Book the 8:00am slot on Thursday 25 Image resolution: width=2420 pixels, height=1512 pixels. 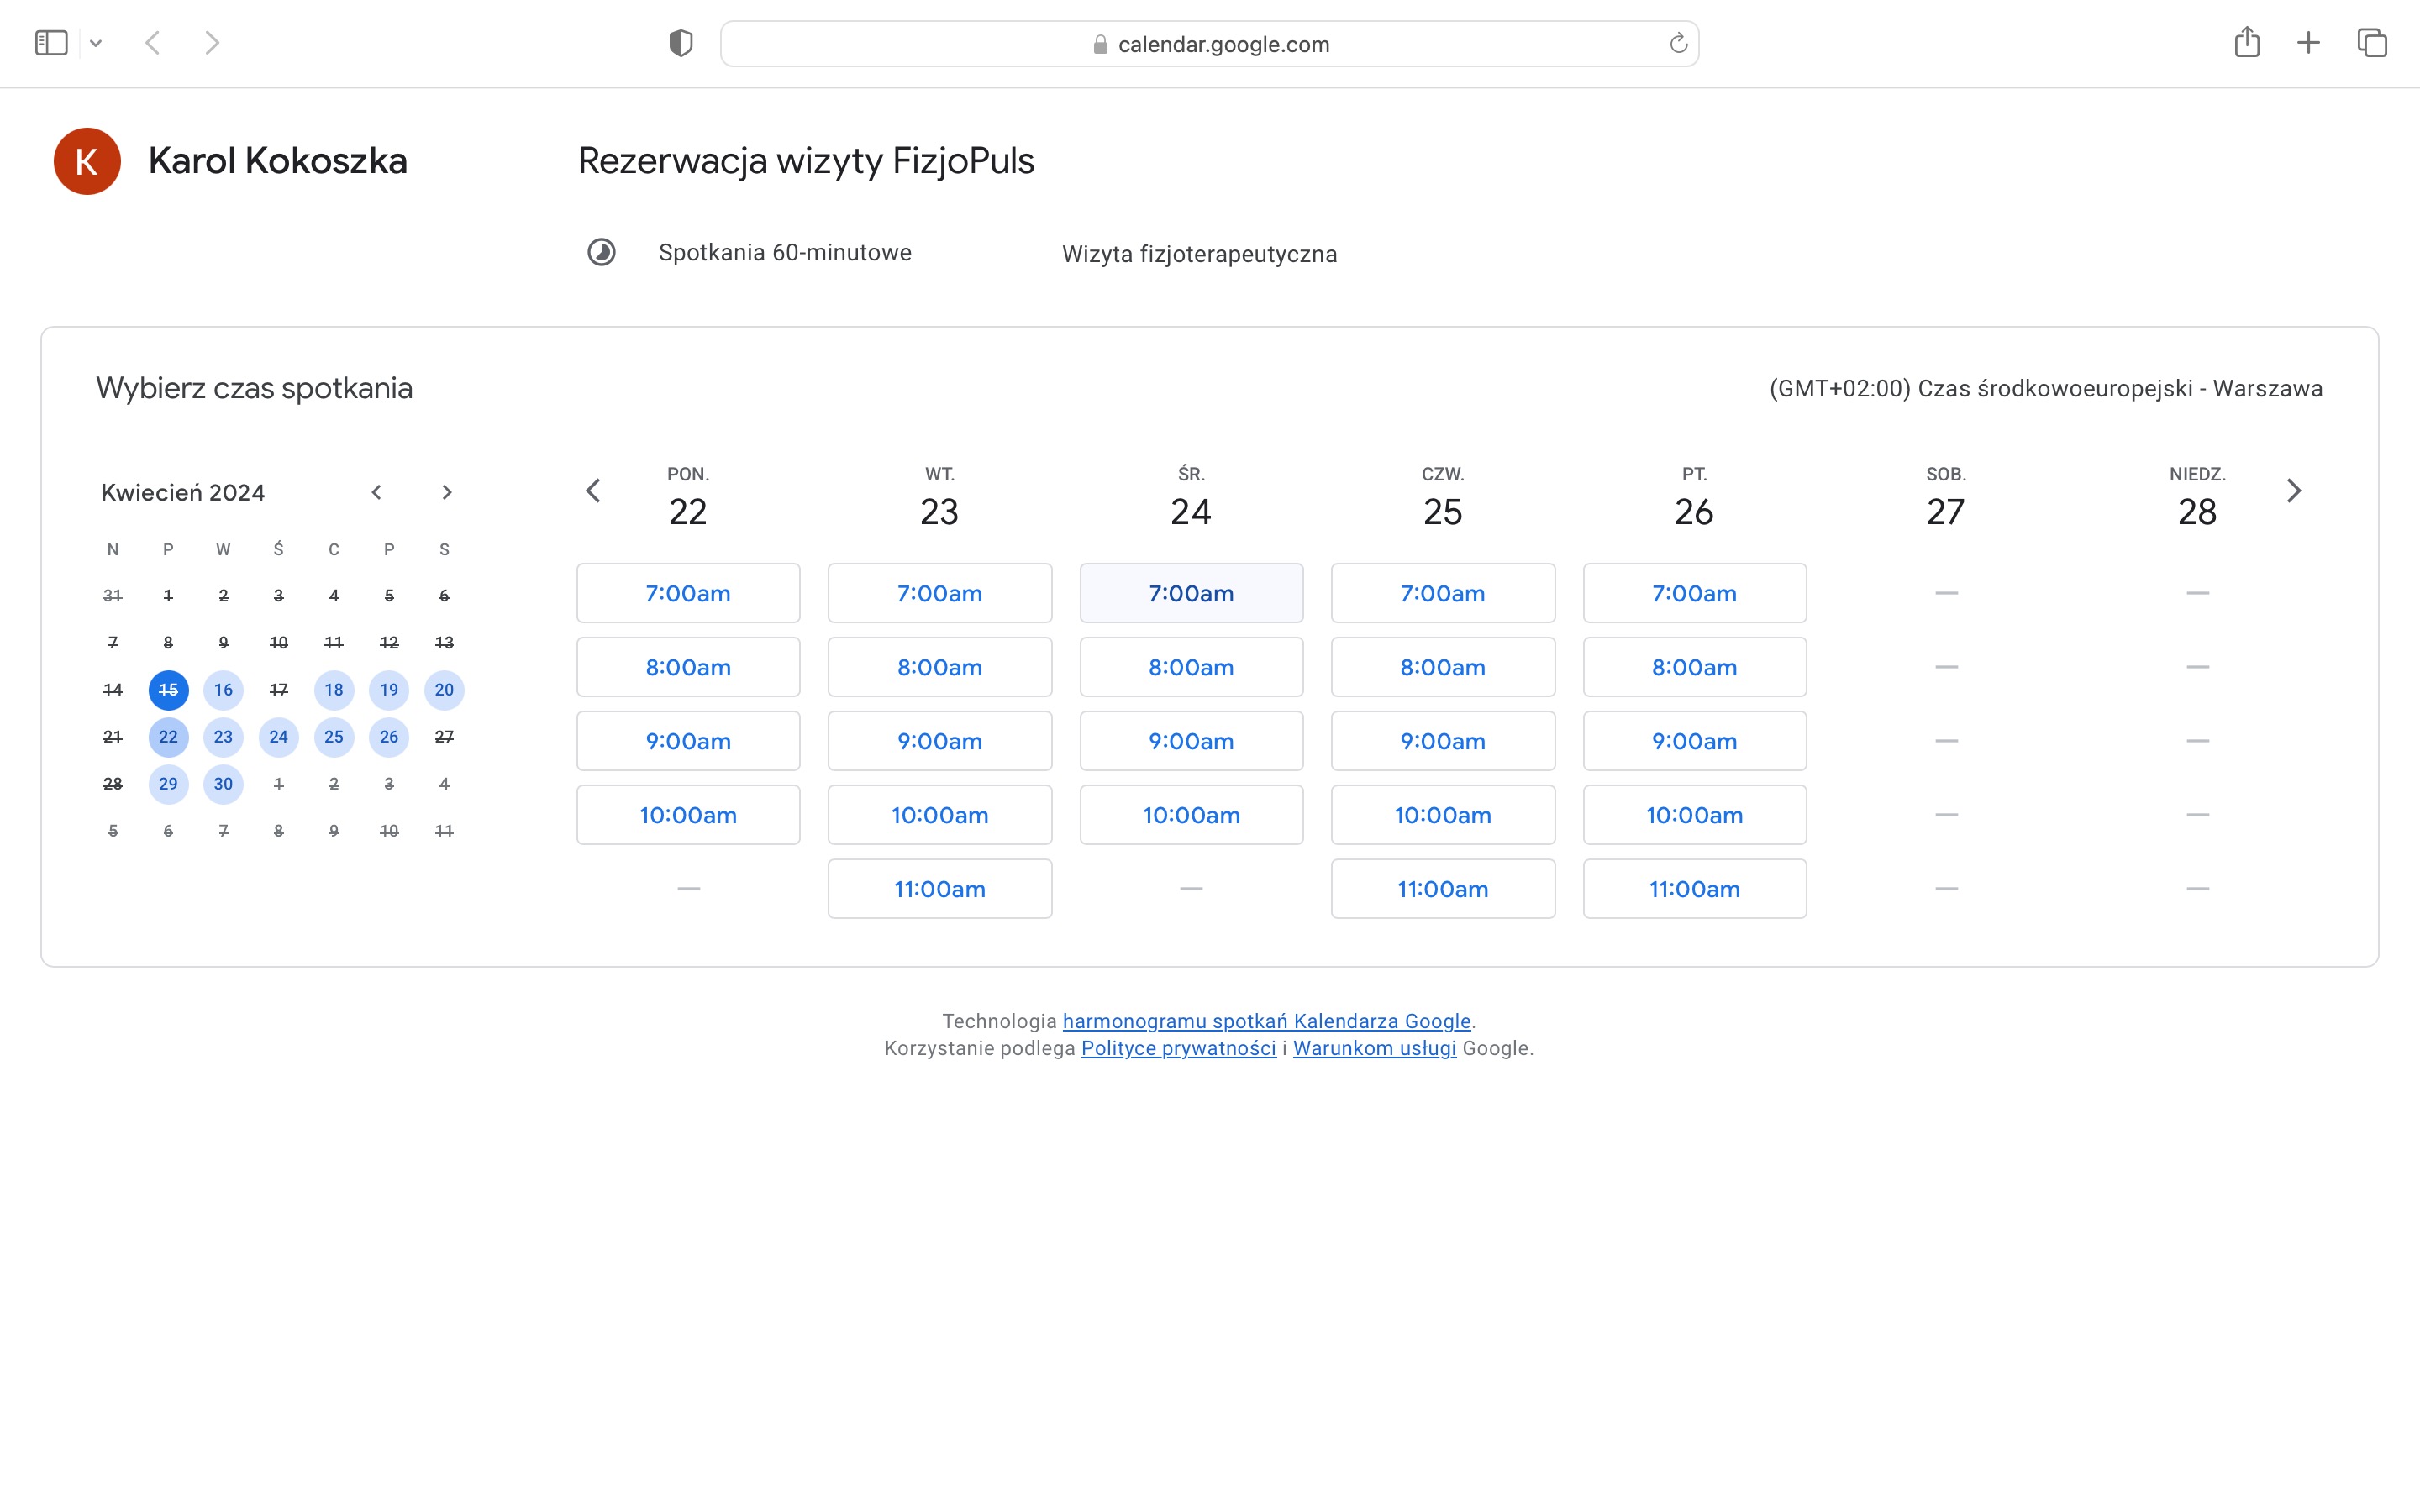(x=1443, y=667)
